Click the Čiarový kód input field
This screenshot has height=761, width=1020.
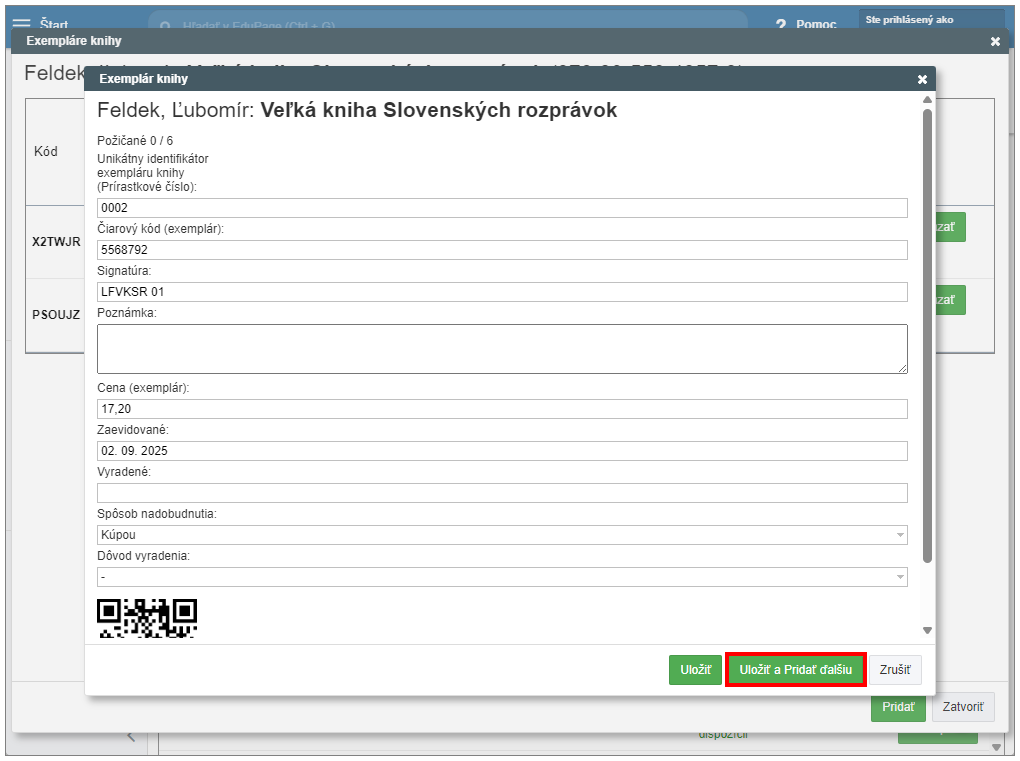[502, 250]
